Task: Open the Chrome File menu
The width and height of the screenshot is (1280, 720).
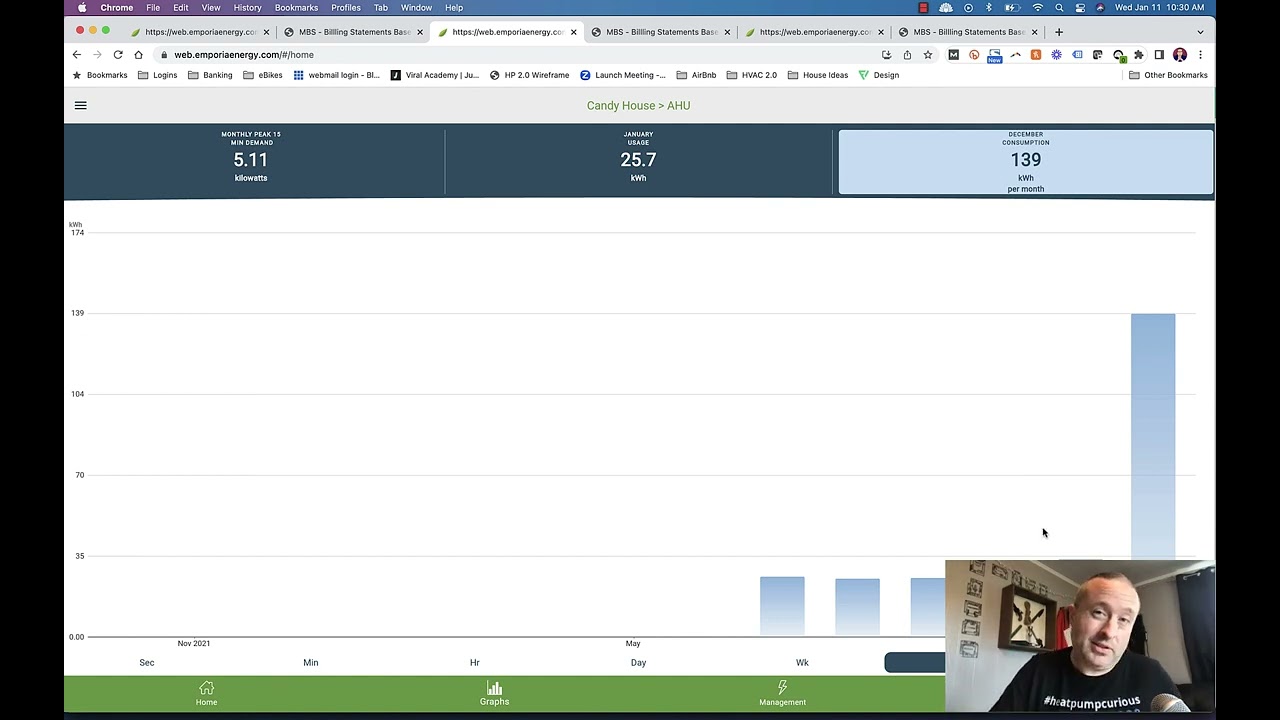Action: 153,8
